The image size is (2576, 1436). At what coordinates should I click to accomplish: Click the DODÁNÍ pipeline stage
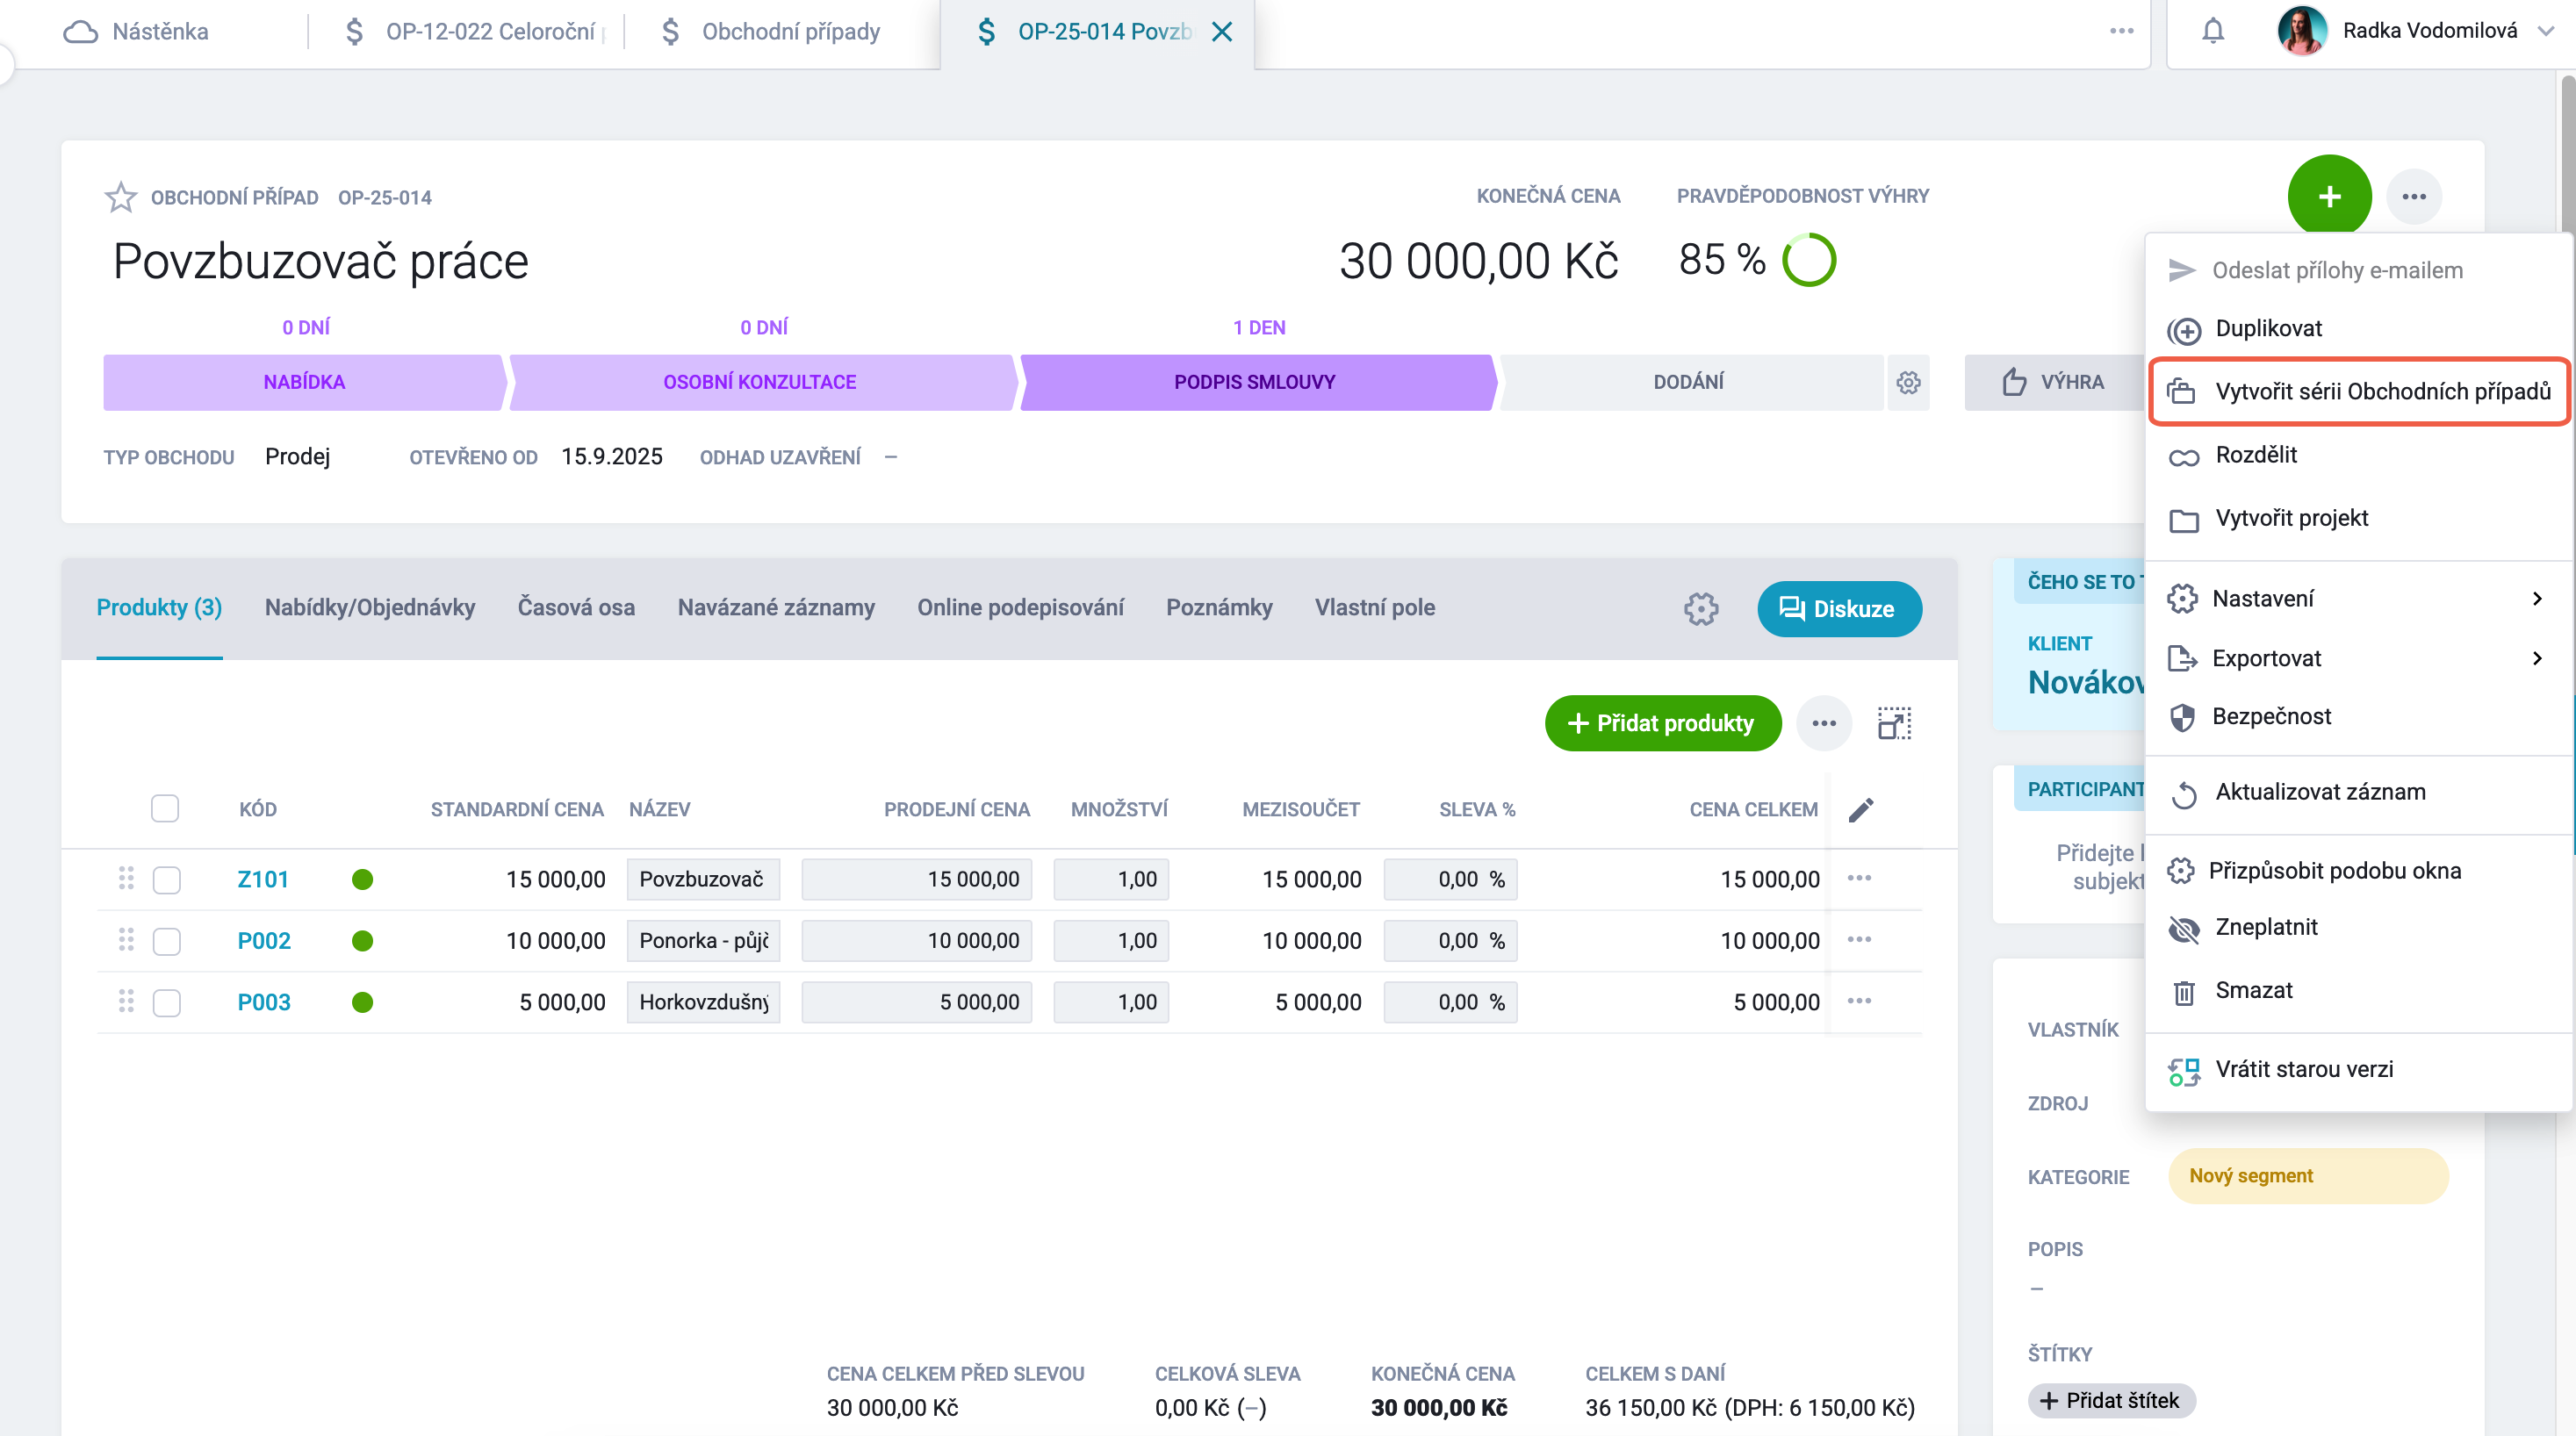pos(1688,382)
